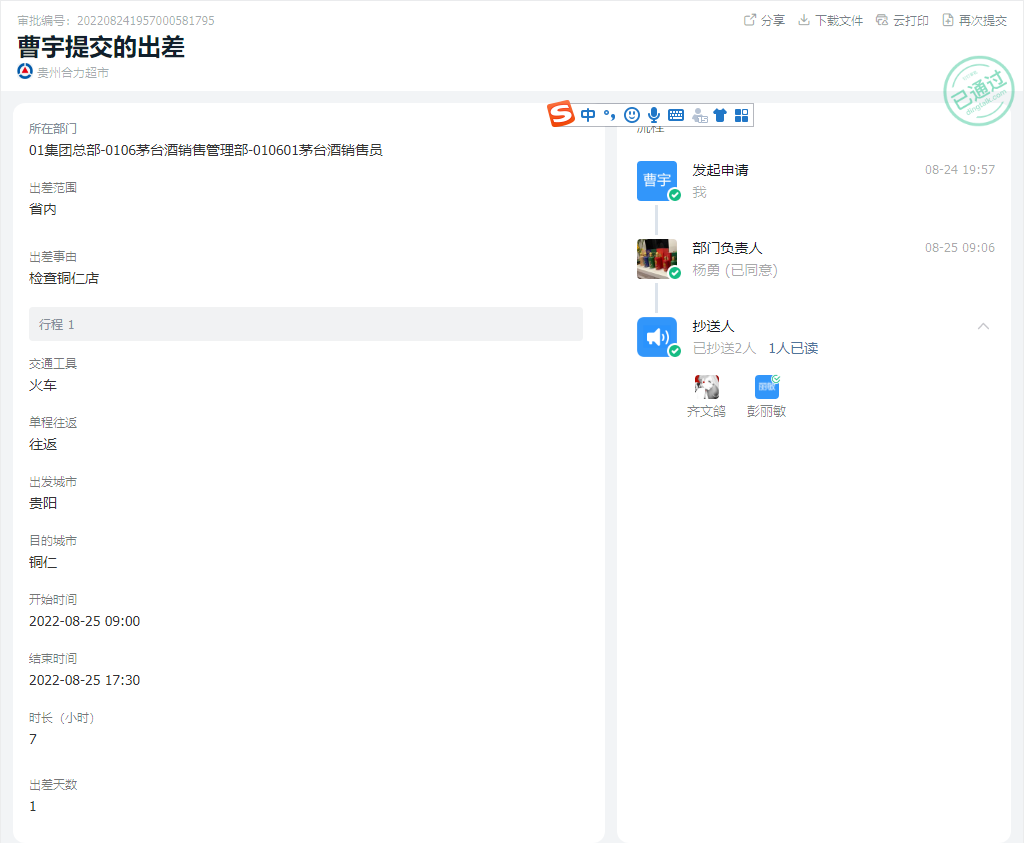Click 彭丽敏 recipient avatar
The image size is (1024, 843).
pyautogui.click(x=767, y=387)
